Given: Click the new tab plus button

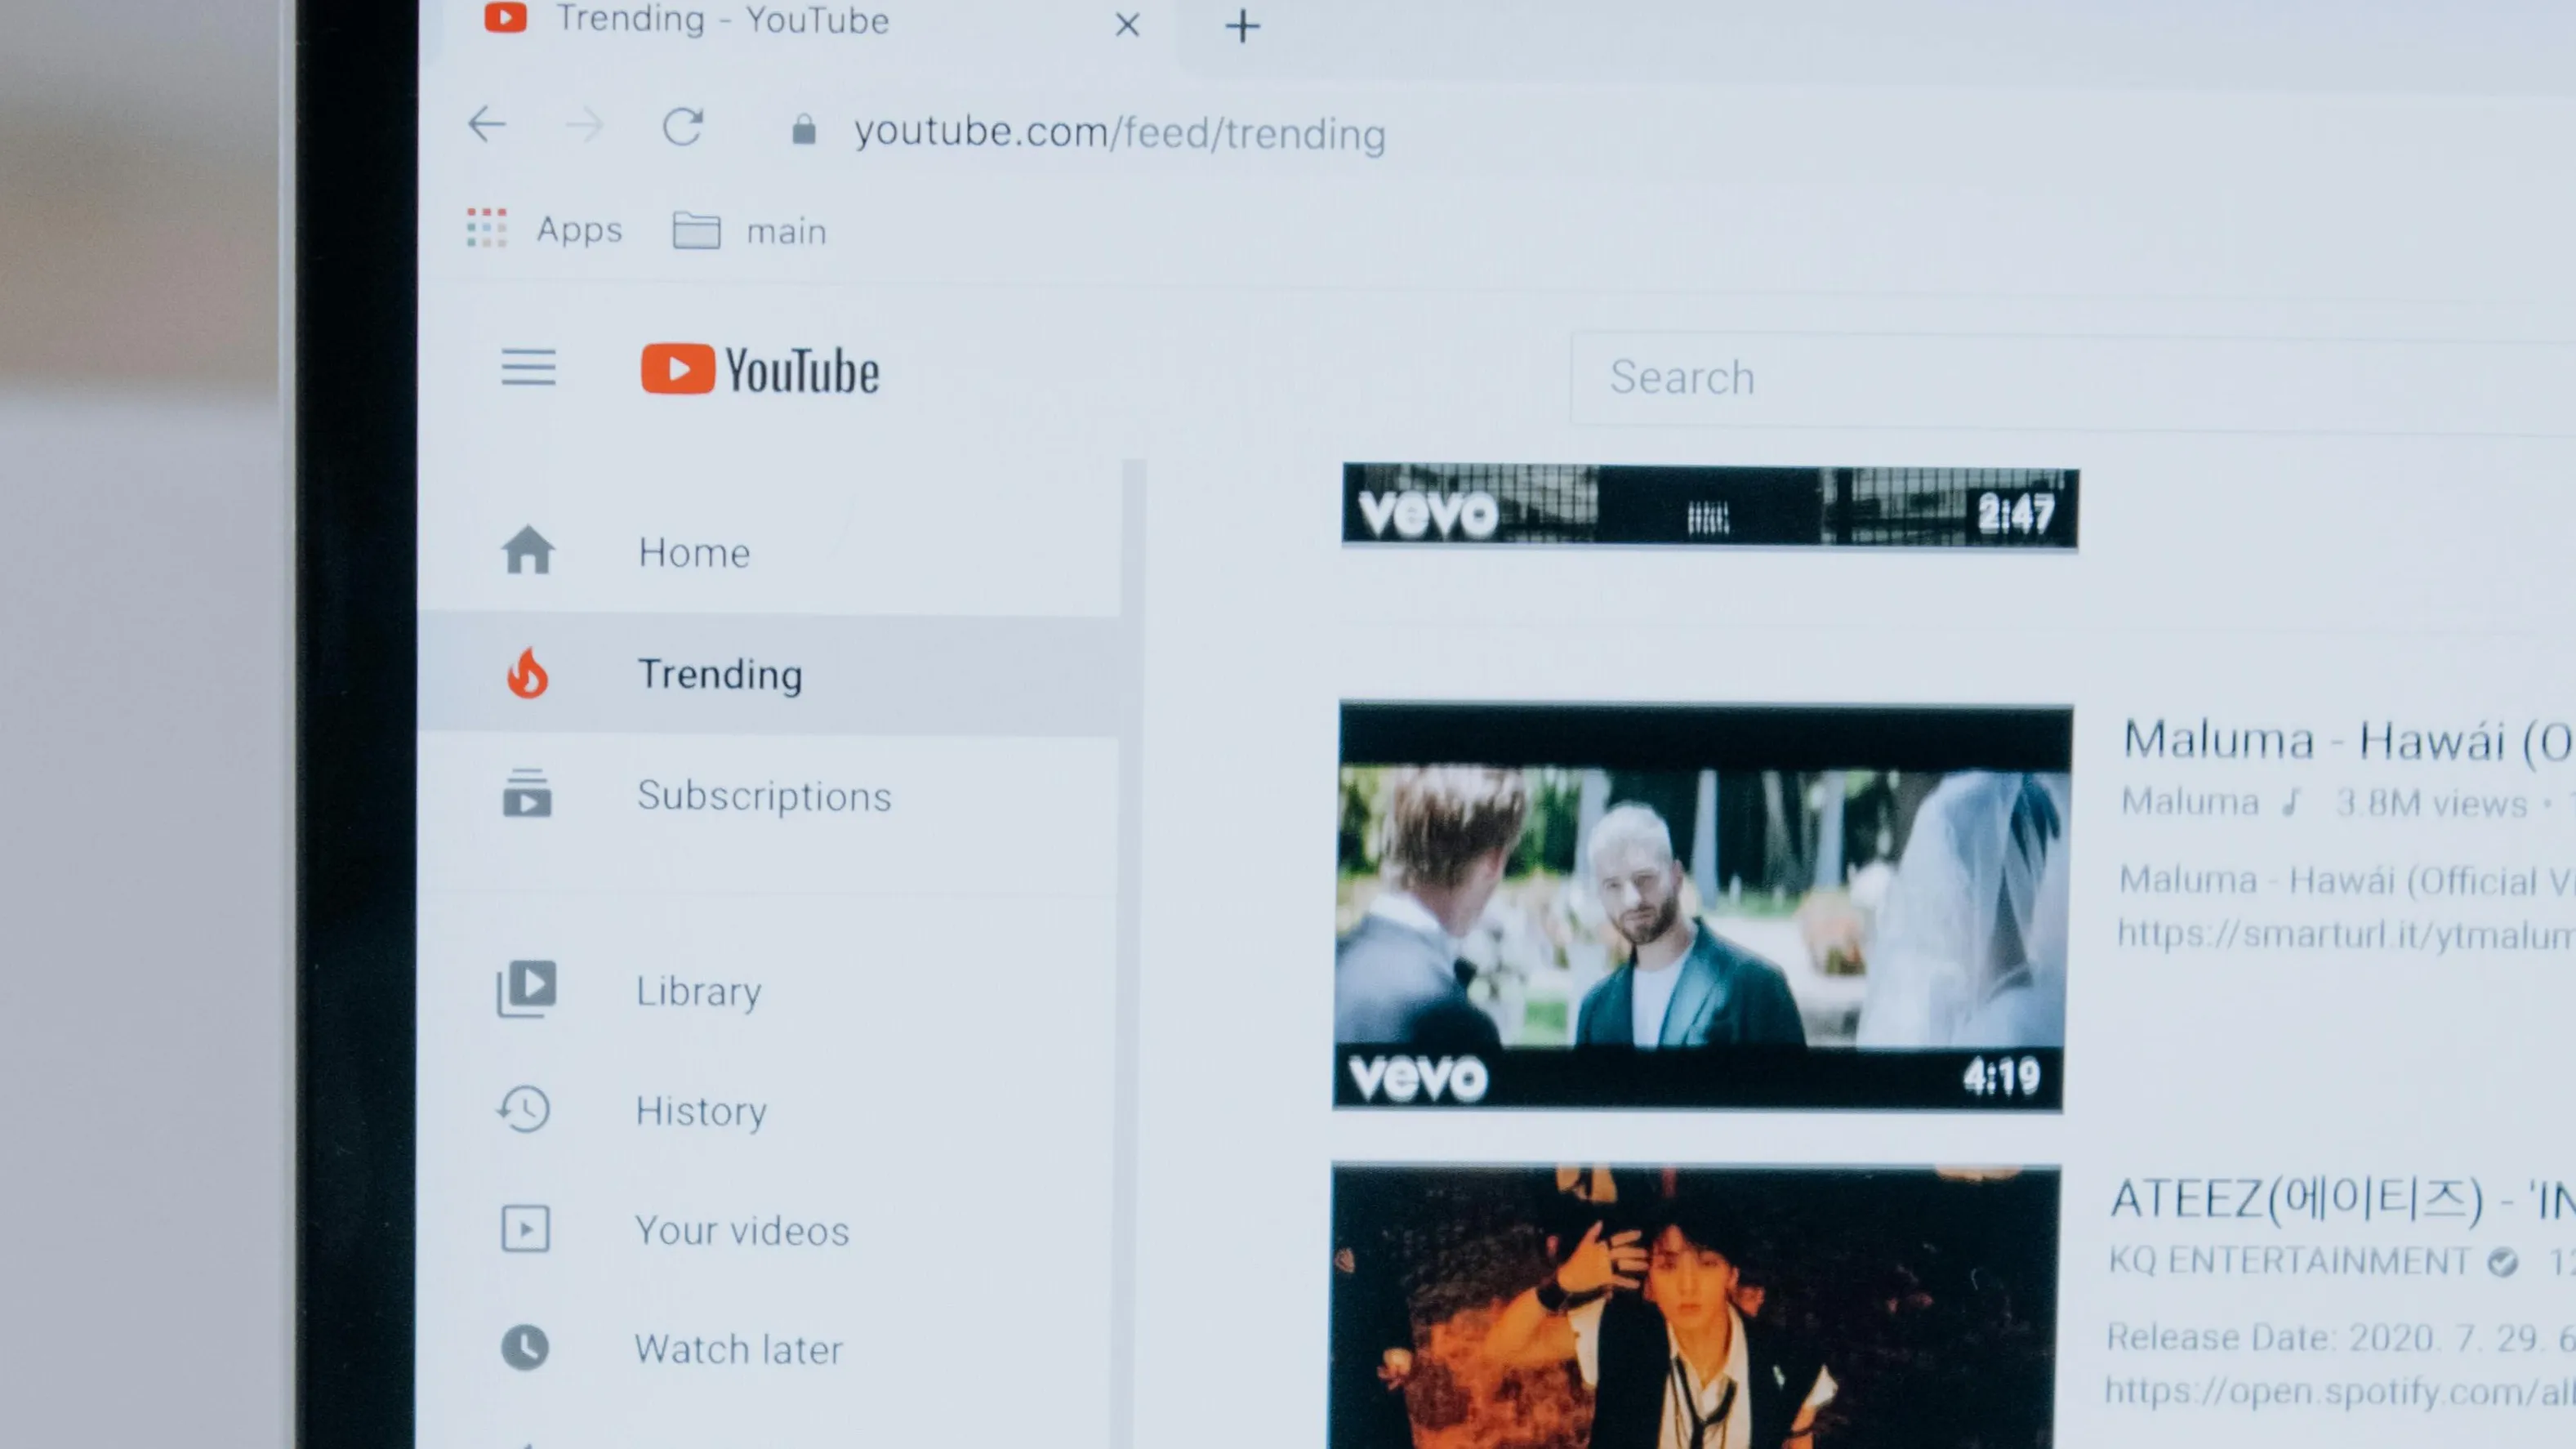Looking at the screenshot, I should [x=1246, y=25].
